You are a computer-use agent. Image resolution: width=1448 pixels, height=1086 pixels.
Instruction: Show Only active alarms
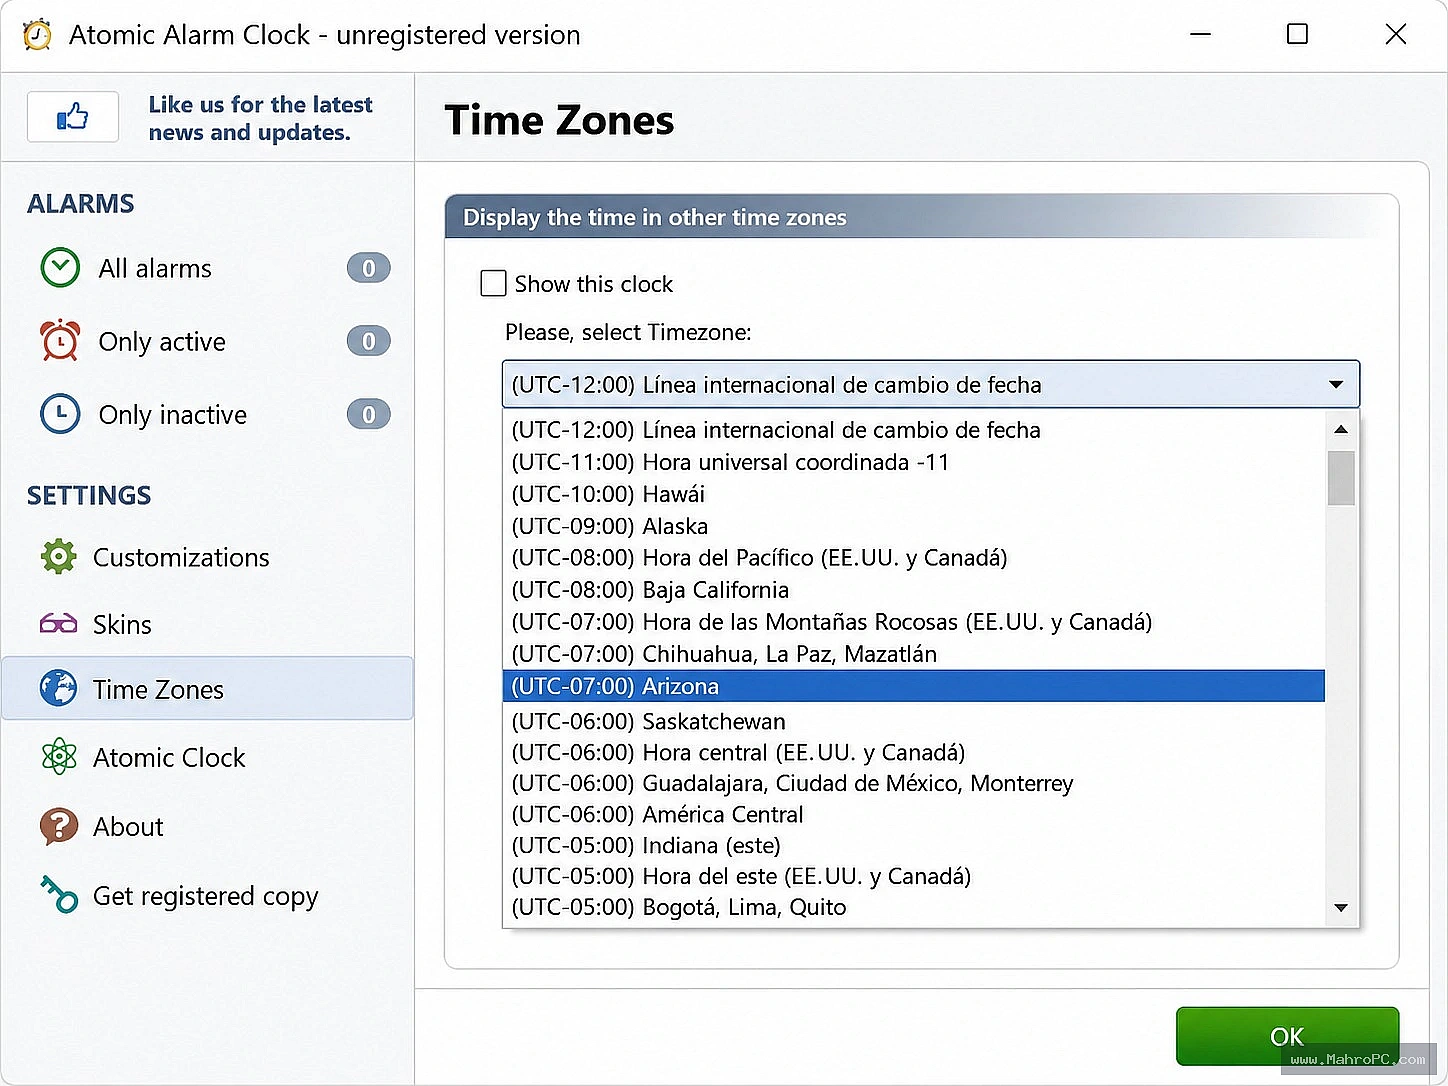[x=162, y=342]
